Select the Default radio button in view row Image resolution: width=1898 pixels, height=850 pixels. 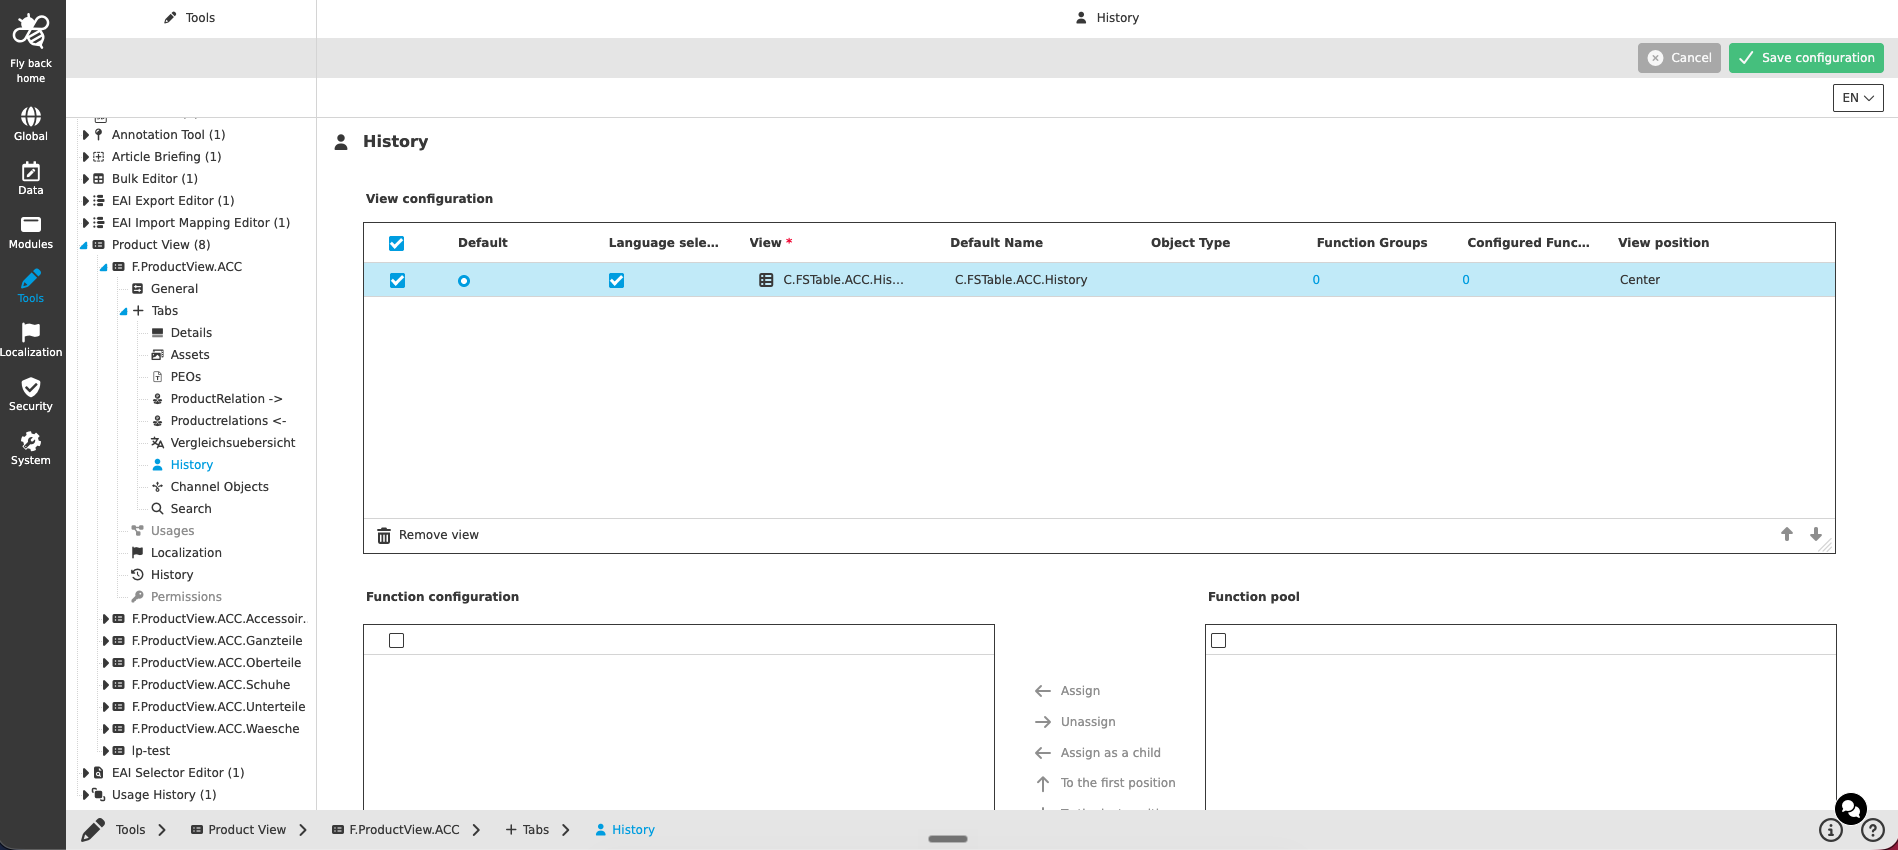464,281
